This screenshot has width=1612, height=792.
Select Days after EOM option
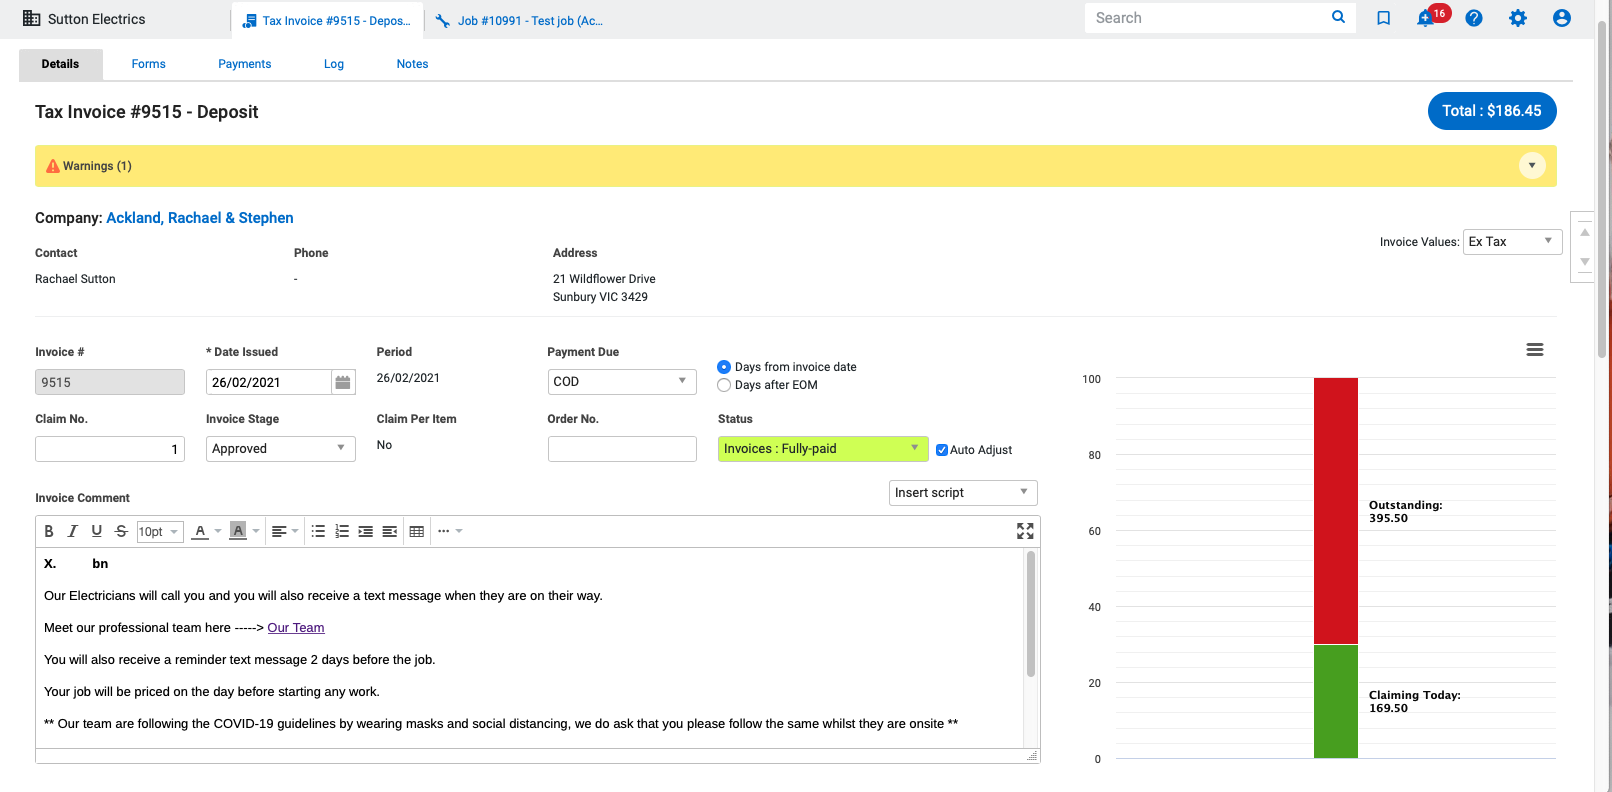tap(724, 385)
